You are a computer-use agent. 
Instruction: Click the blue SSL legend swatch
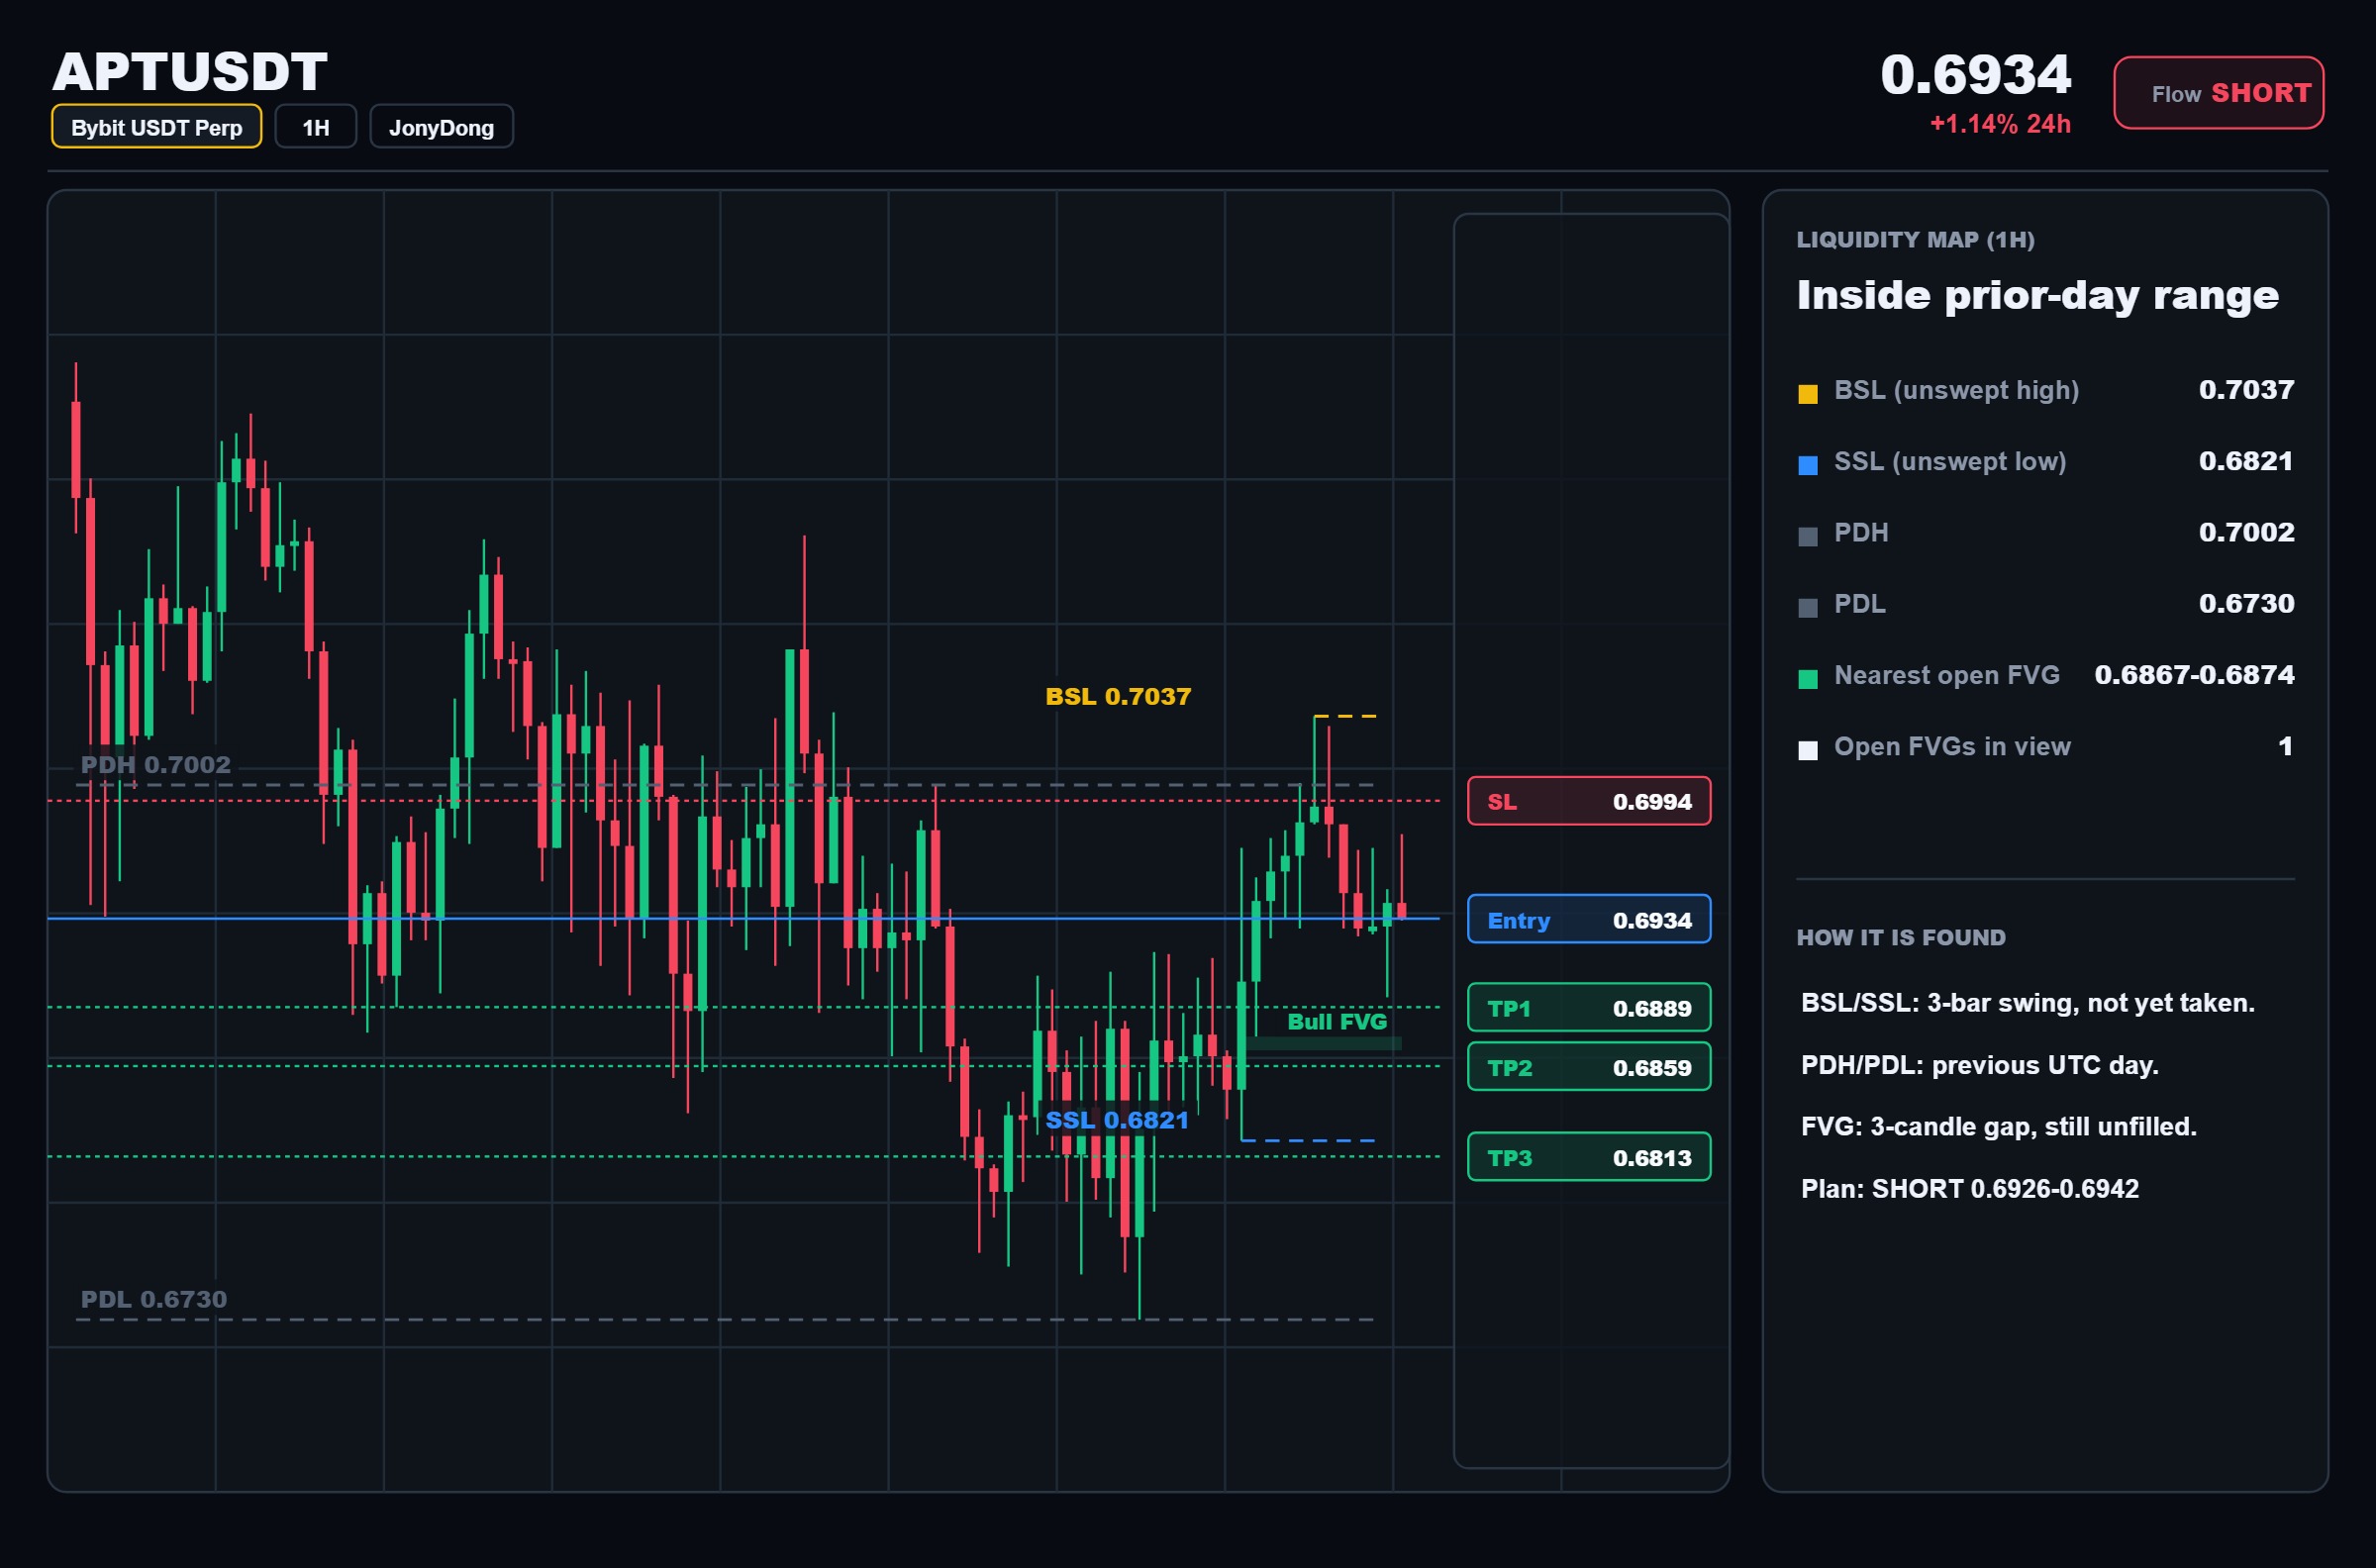[x=1808, y=465]
